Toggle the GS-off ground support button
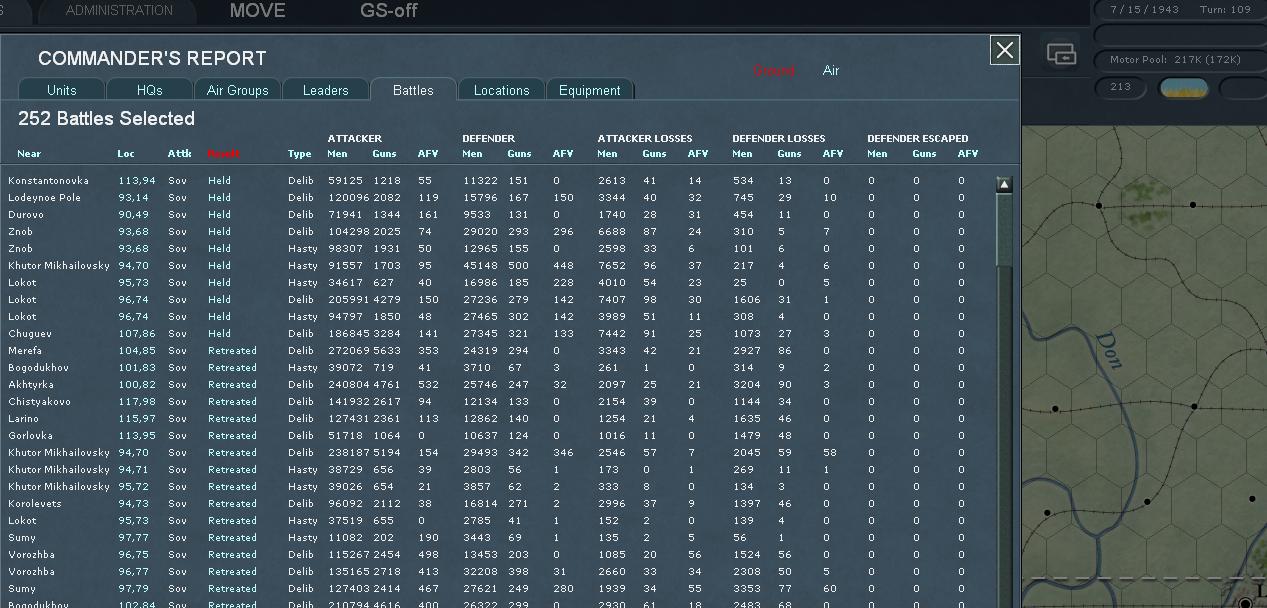This screenshot has width=1267, height=608. point(389,11)
